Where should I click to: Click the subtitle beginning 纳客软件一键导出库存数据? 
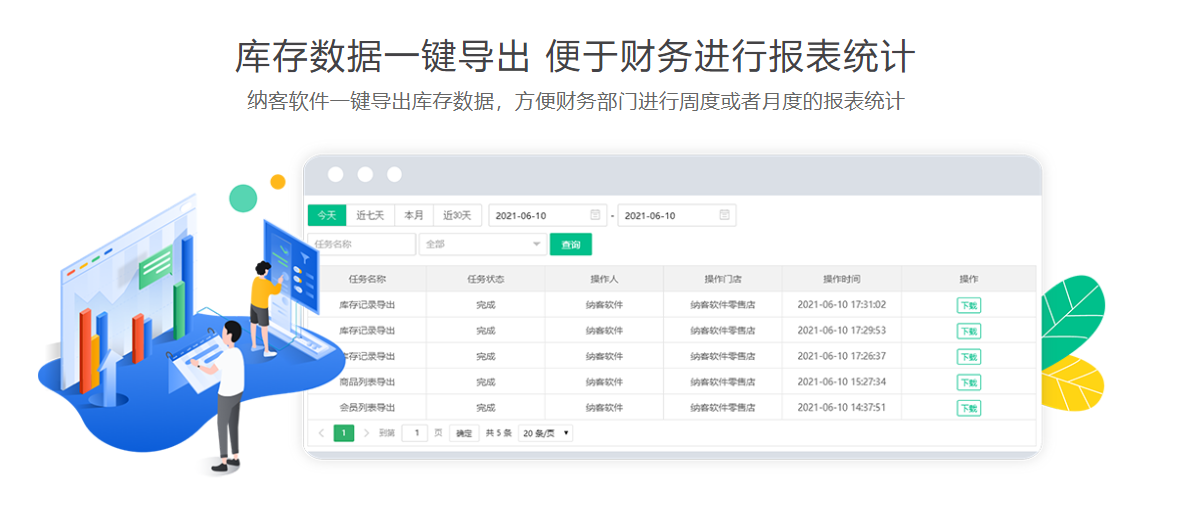(x=576, y=101)
